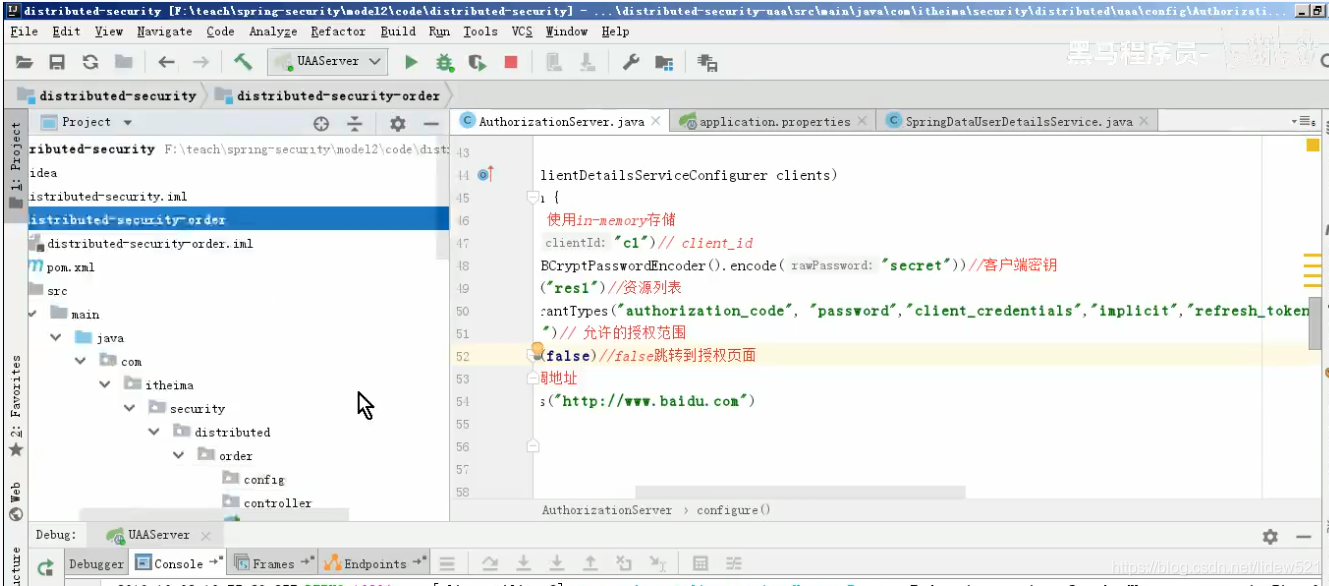Open Project Structure toolbar icon
This screenshot has width=1329, height=586.
point(664,63)
